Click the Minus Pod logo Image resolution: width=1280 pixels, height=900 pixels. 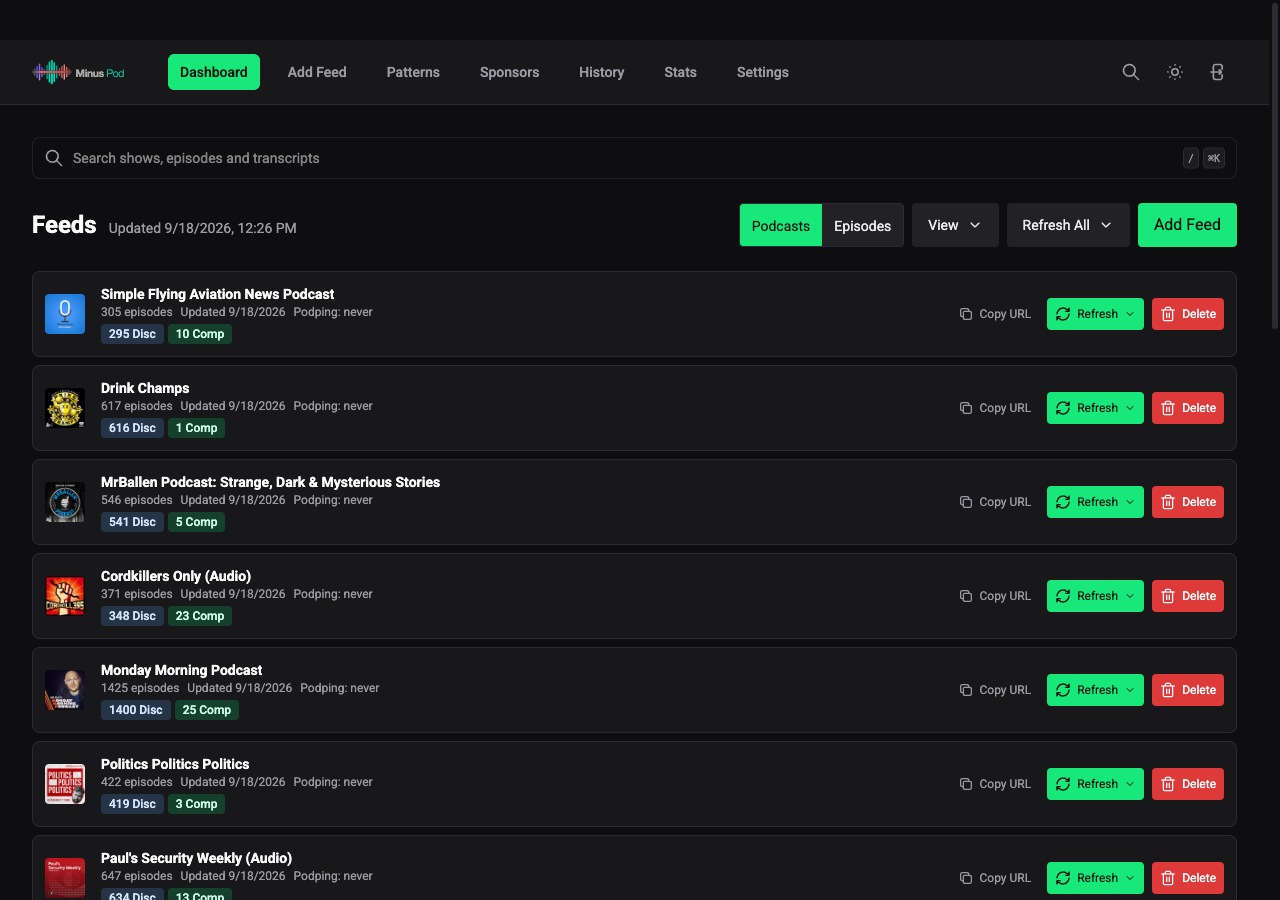[x=78, y=72]
